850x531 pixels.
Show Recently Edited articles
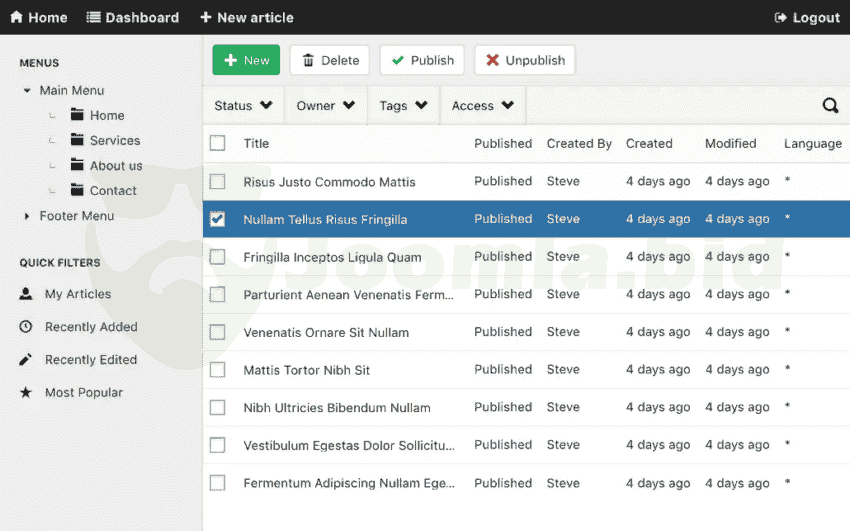pyautogui.click(x=90, y=360)
